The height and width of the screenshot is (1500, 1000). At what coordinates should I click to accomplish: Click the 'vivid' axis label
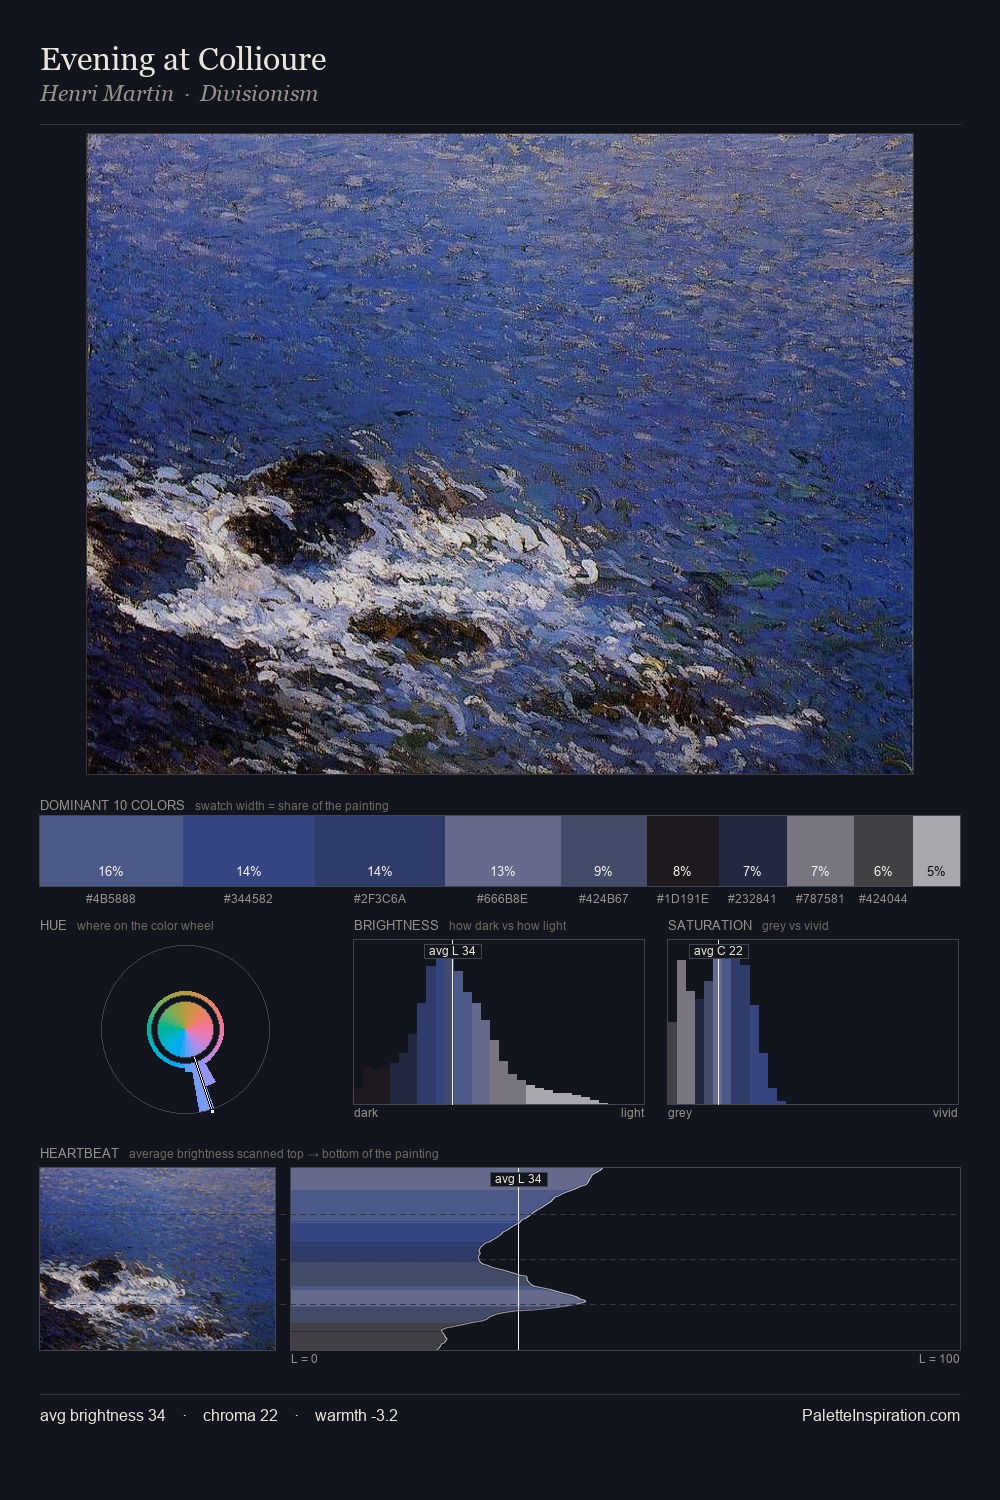click(x=945, y=1113)
